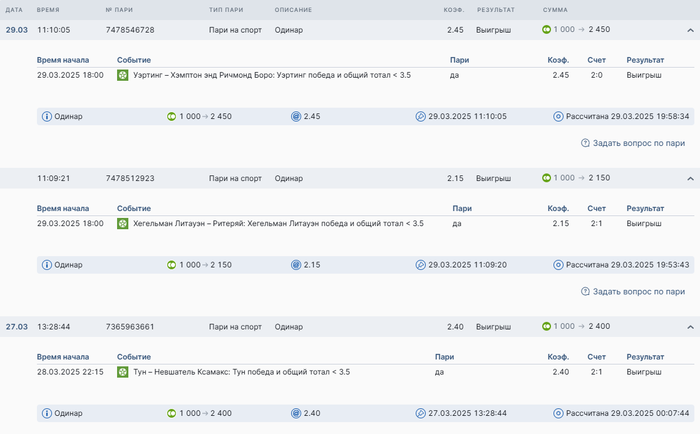Click the soccer ball icon beside the Уэртинг event

coord(122,75)
